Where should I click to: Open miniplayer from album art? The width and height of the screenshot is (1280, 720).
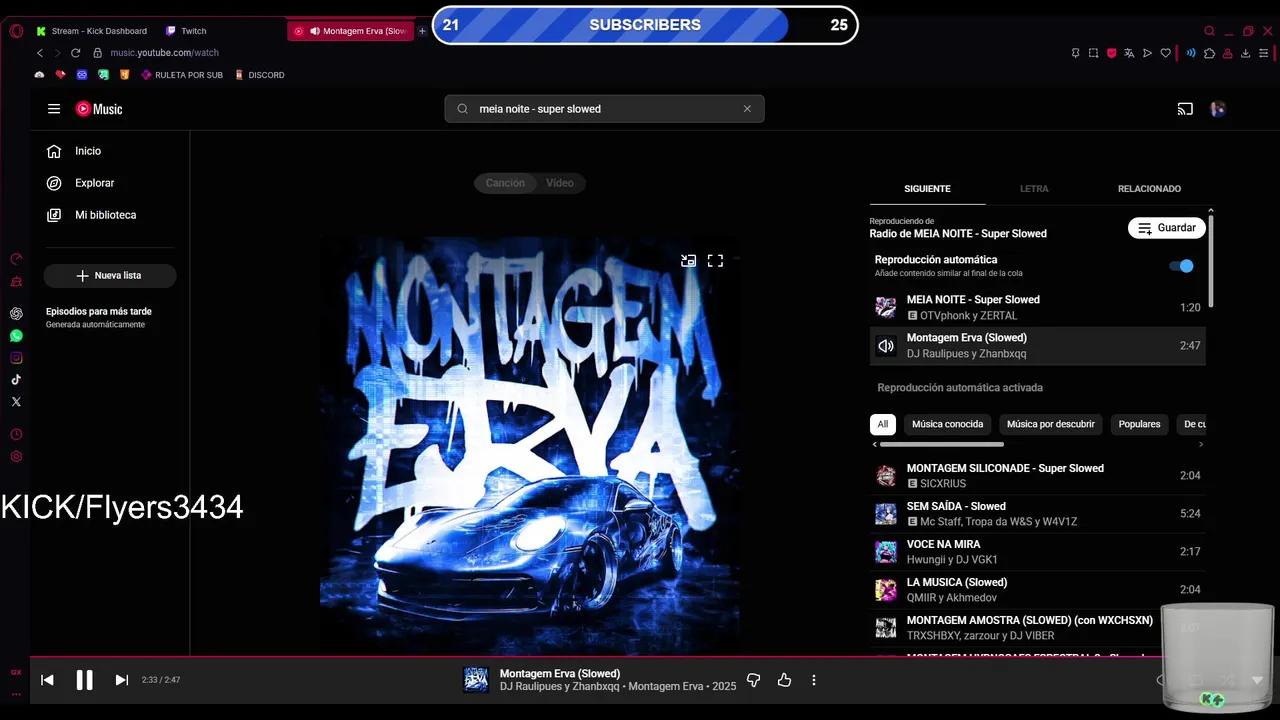(688, 261)
